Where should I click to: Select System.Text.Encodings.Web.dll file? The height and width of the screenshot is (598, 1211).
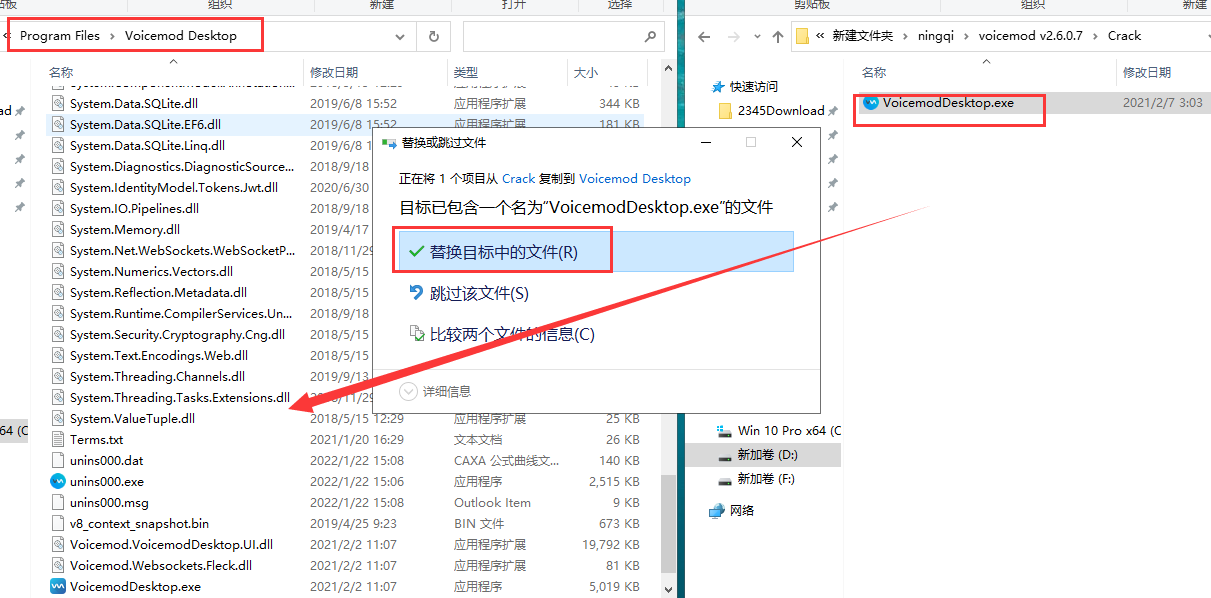point(159,356)
